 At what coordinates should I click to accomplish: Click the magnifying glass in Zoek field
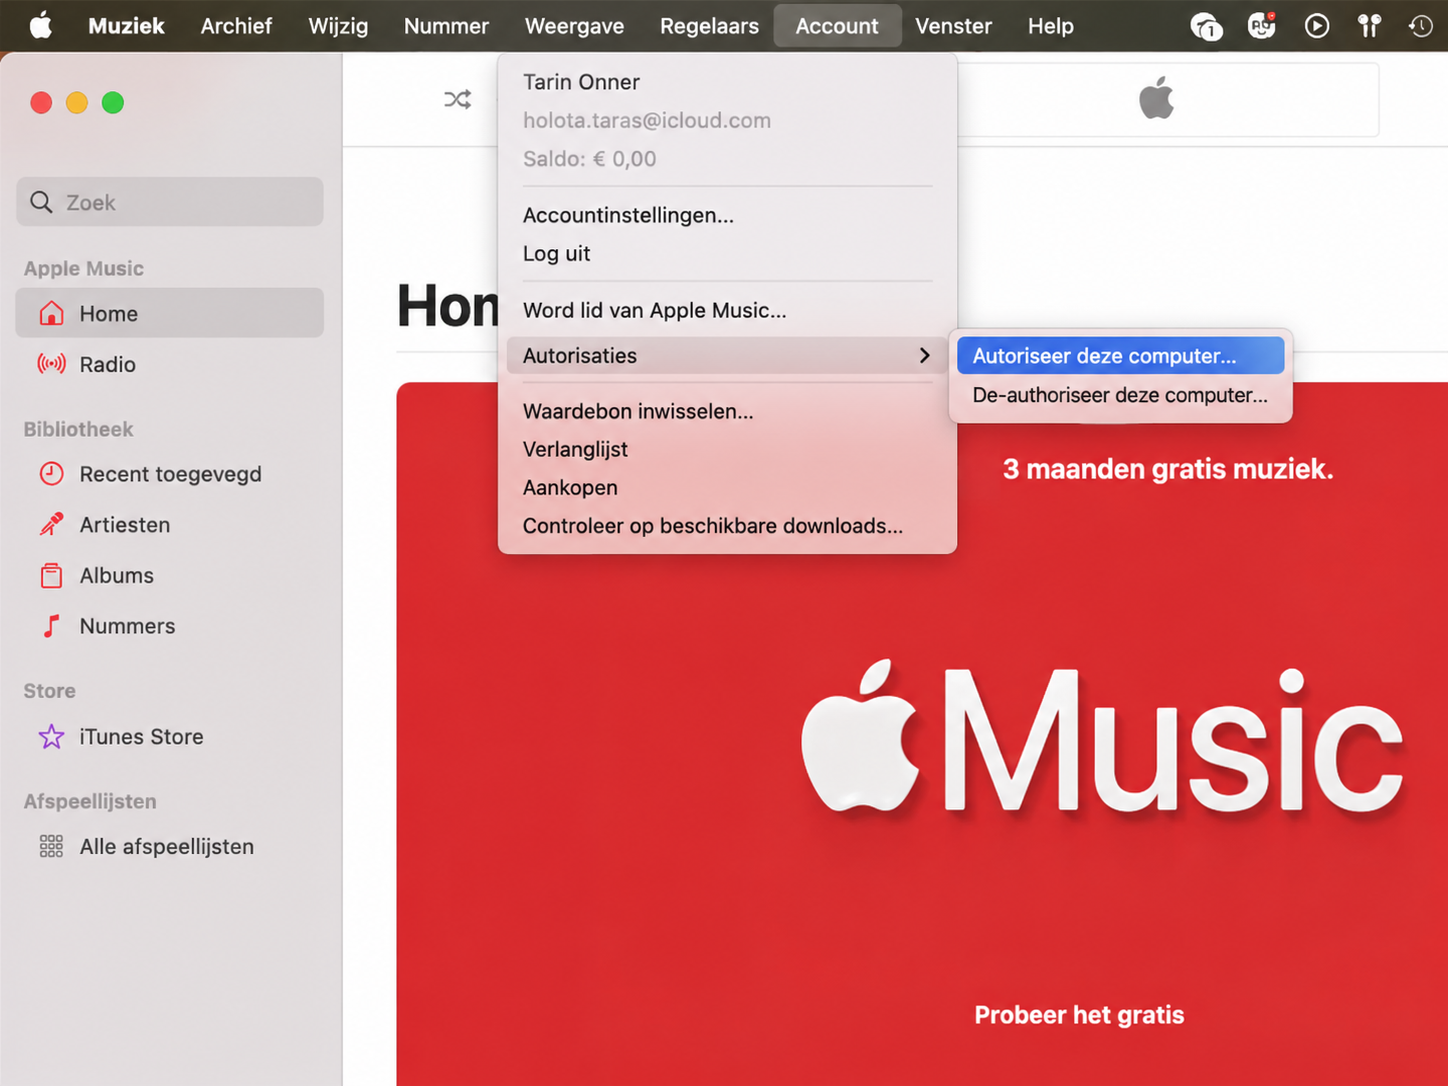point(41,202)
